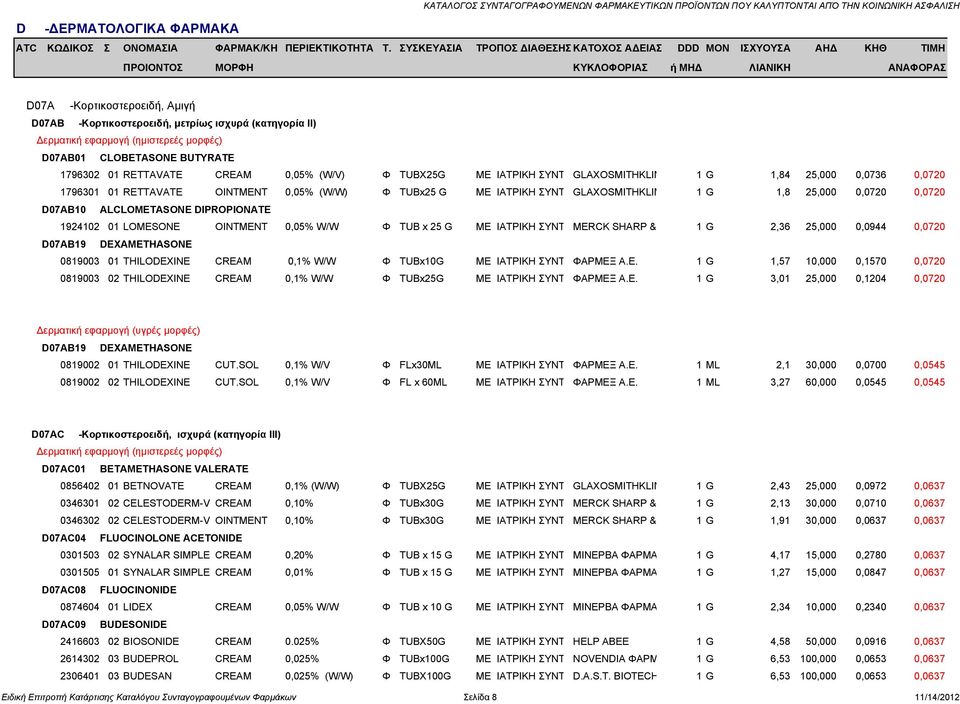Click the KHΘ value 0,2340
The height and width of the screenshot is (704, 960).
coord(871,607)
